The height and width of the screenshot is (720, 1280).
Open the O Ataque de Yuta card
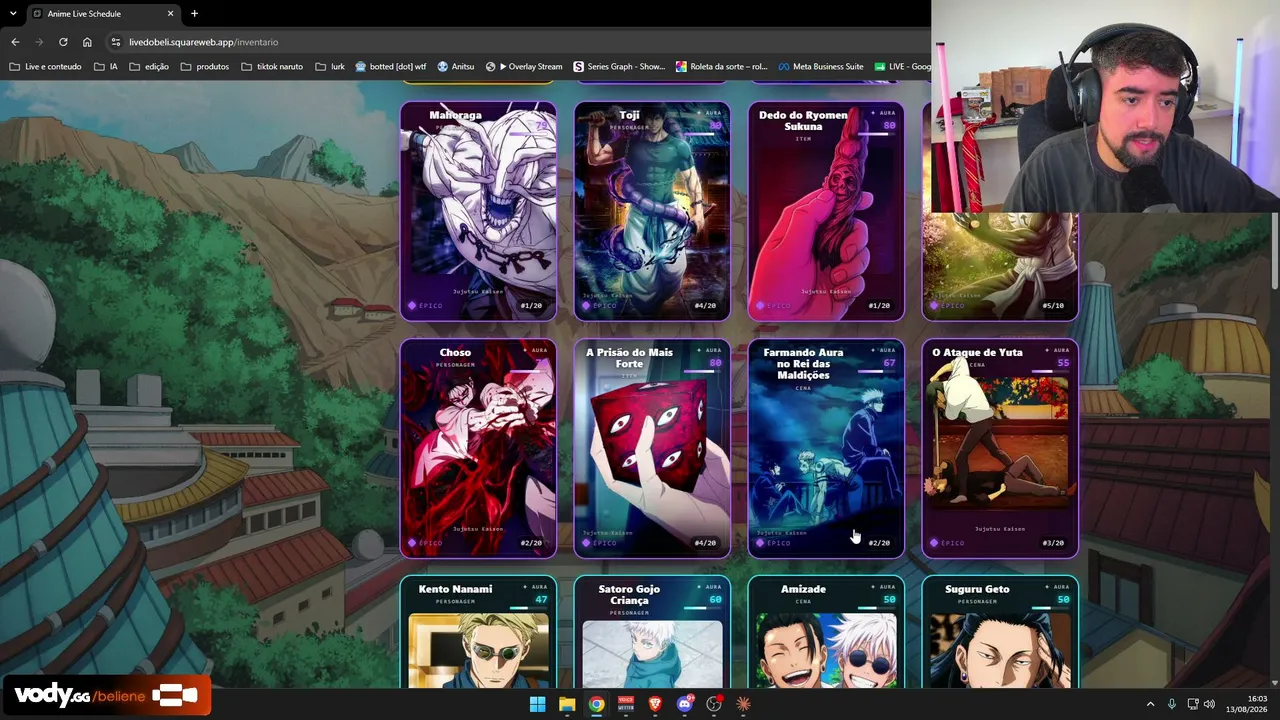[1000, 448]
